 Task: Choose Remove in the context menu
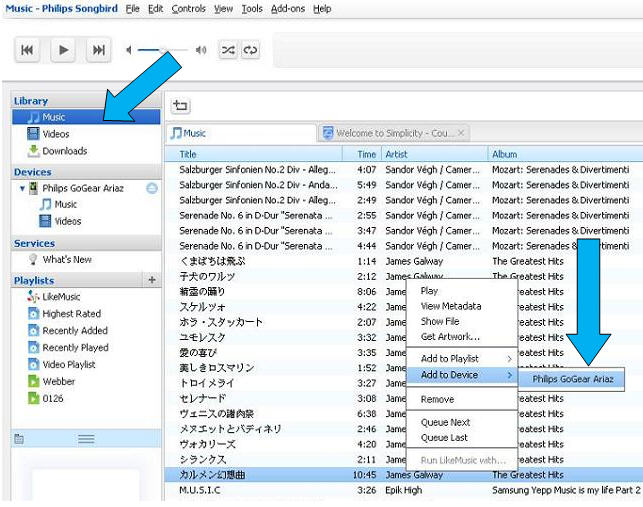tap(462, 399)
